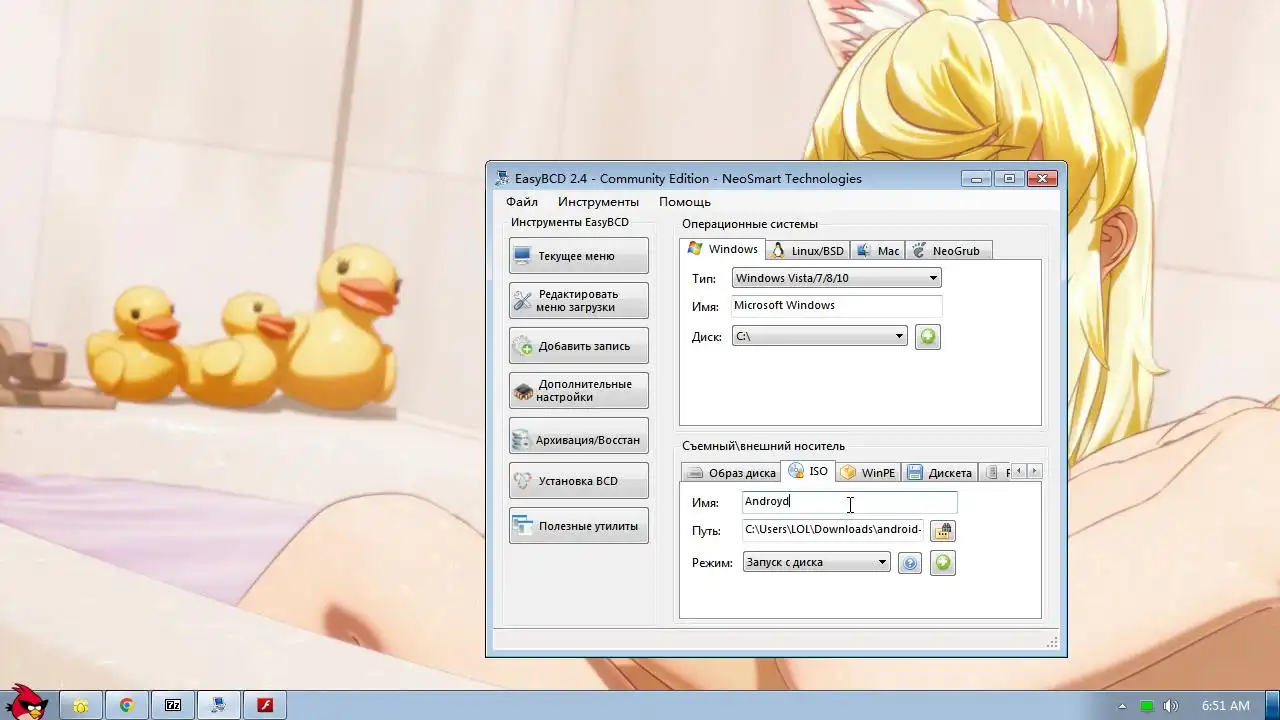Open Установка BCD section
The width and height of the screenshot is (1280, 720).
pyautogui.click(x=578, y=481)
